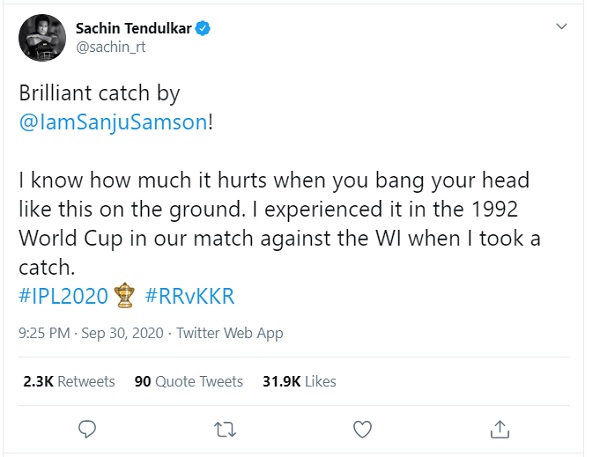Retweet this tweet using the retweet icon
The width and height of the screenshot is (600, 457).
[225, 429]
